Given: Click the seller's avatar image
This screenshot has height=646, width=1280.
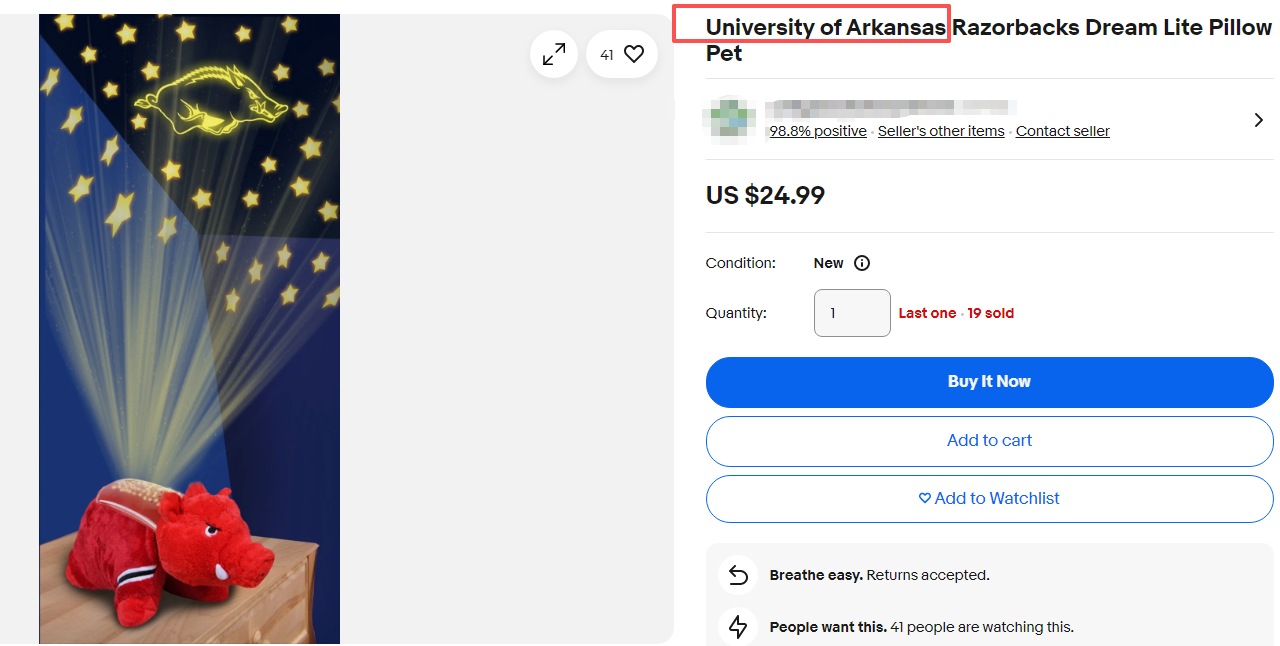Looking at the screenshot, I should (x=732, y=118).
